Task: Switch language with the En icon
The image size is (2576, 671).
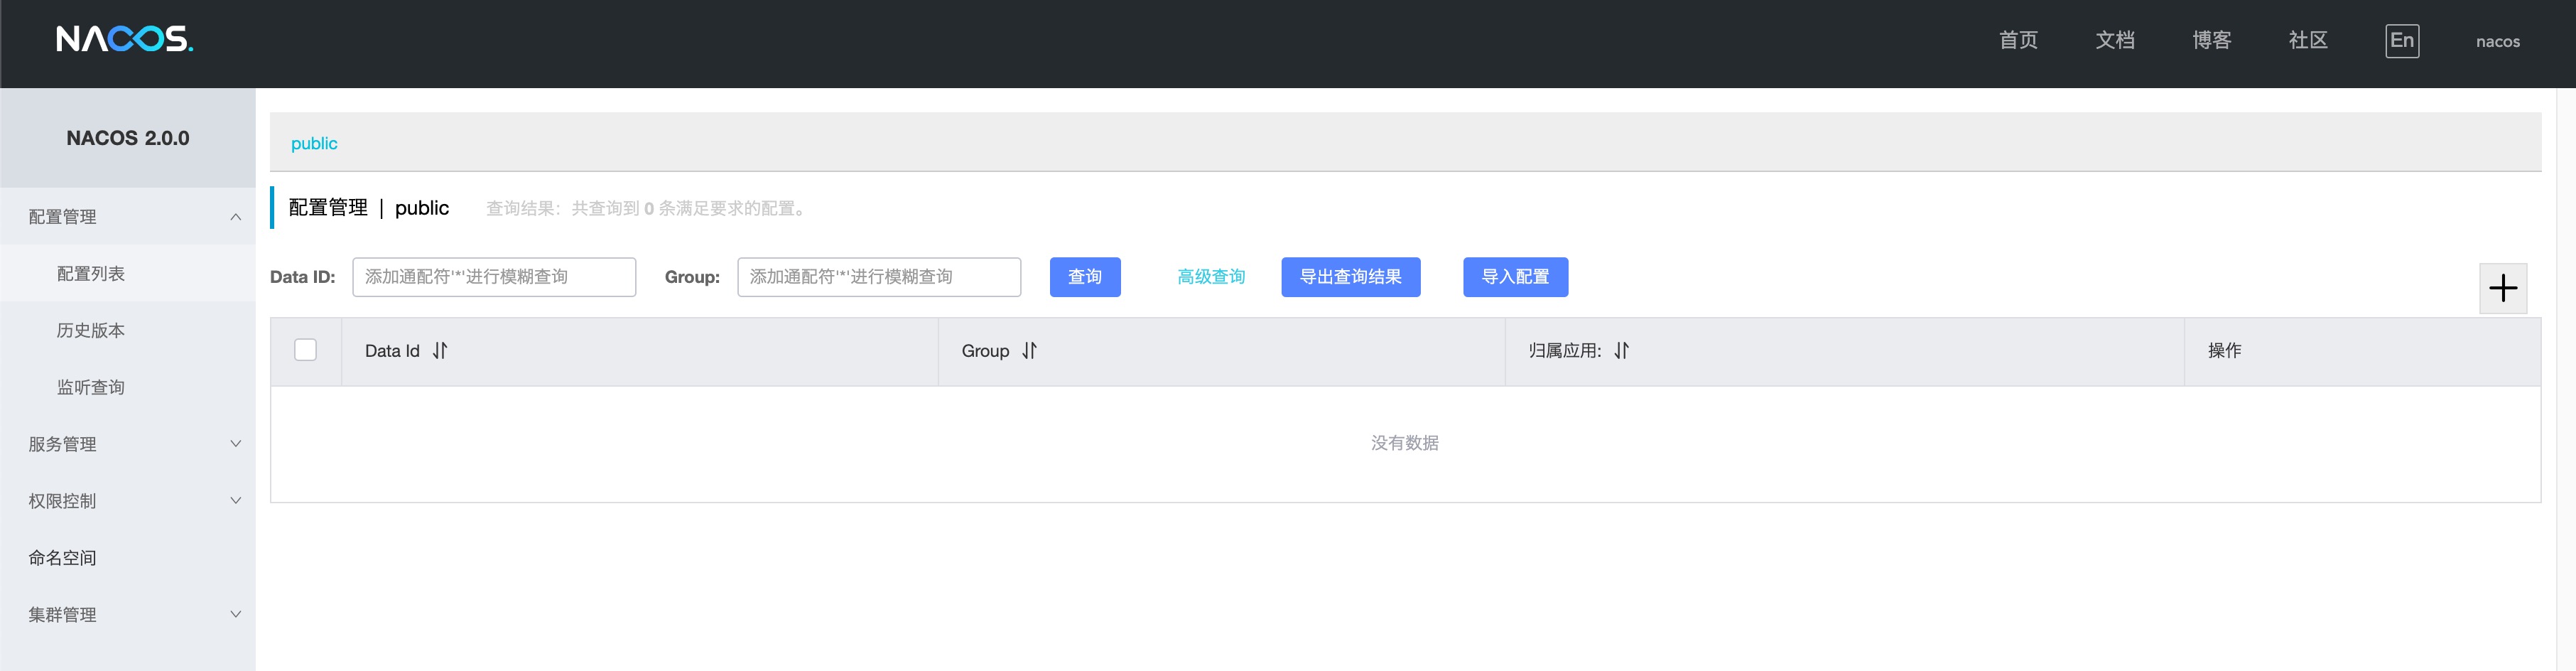Action: [x=2401, y=41]
